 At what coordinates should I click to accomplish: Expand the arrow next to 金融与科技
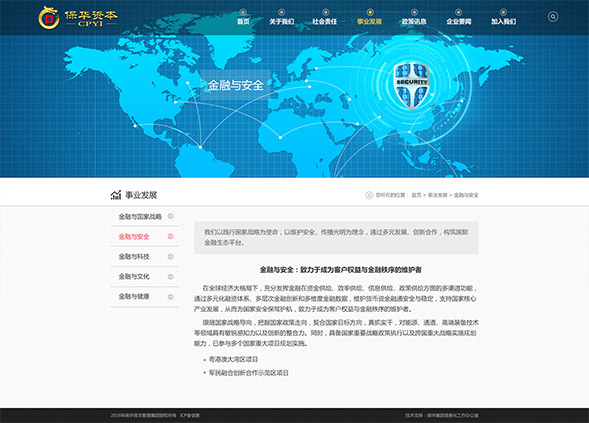click(x=171, y=257)
